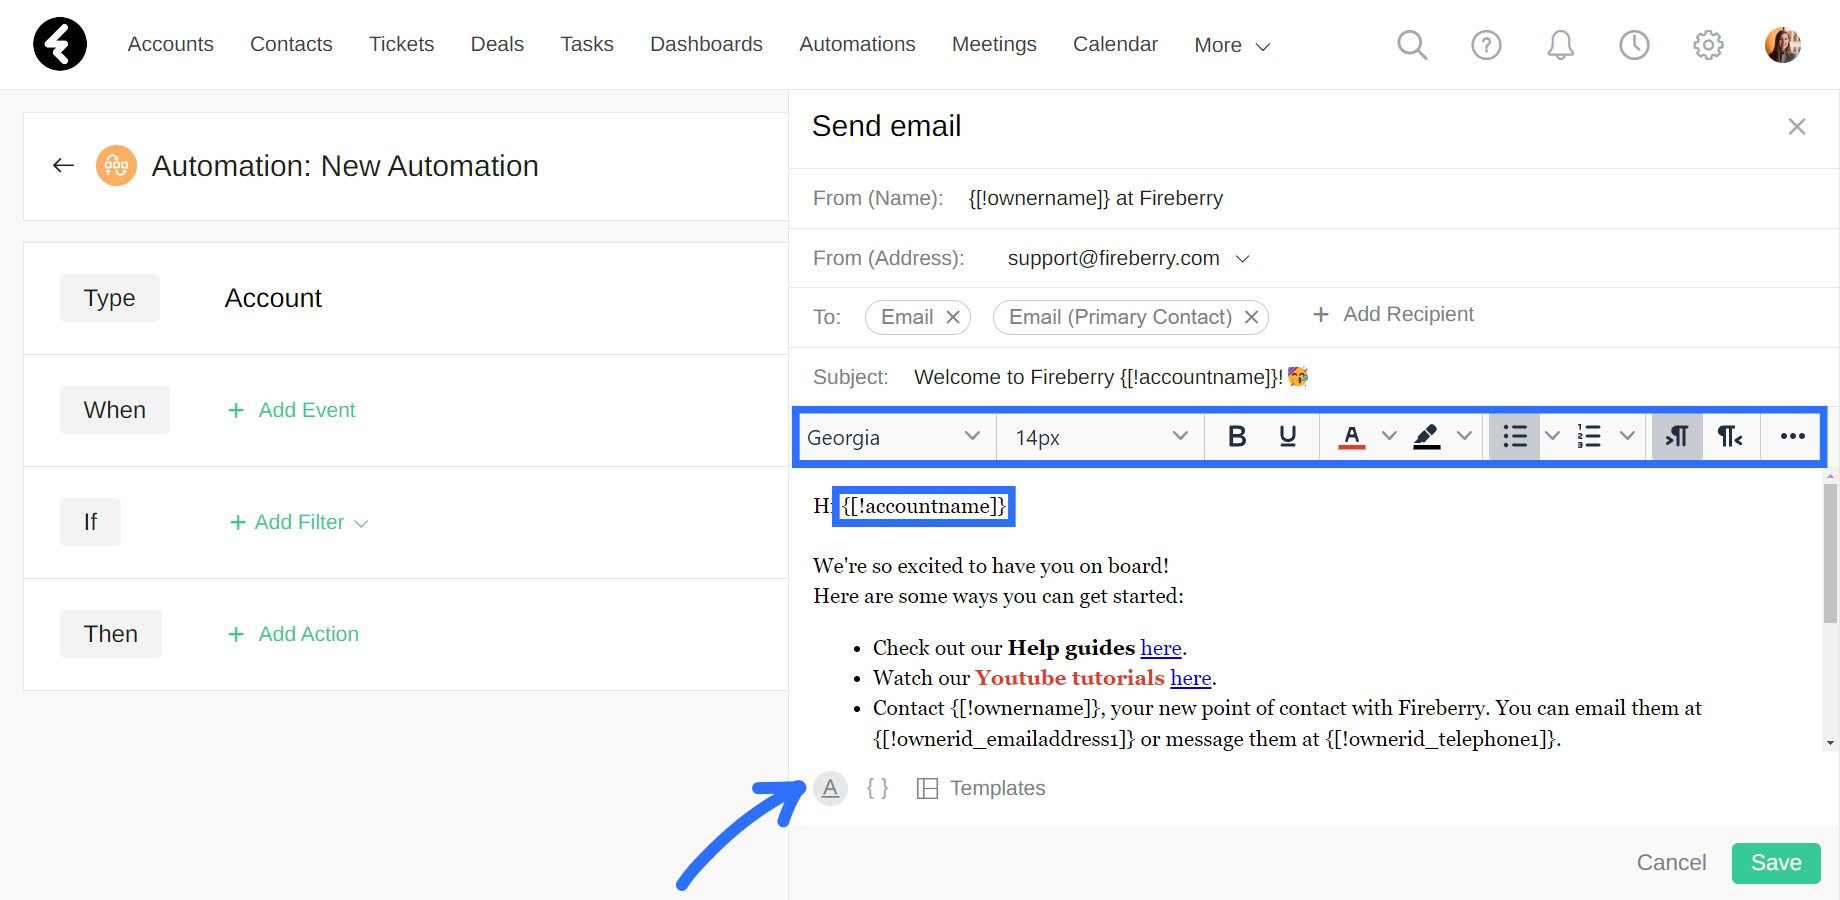This screenshot has height=900, width=1840.
Task: Expand the bulleted list style arrow
Action: pos(1553,436)
